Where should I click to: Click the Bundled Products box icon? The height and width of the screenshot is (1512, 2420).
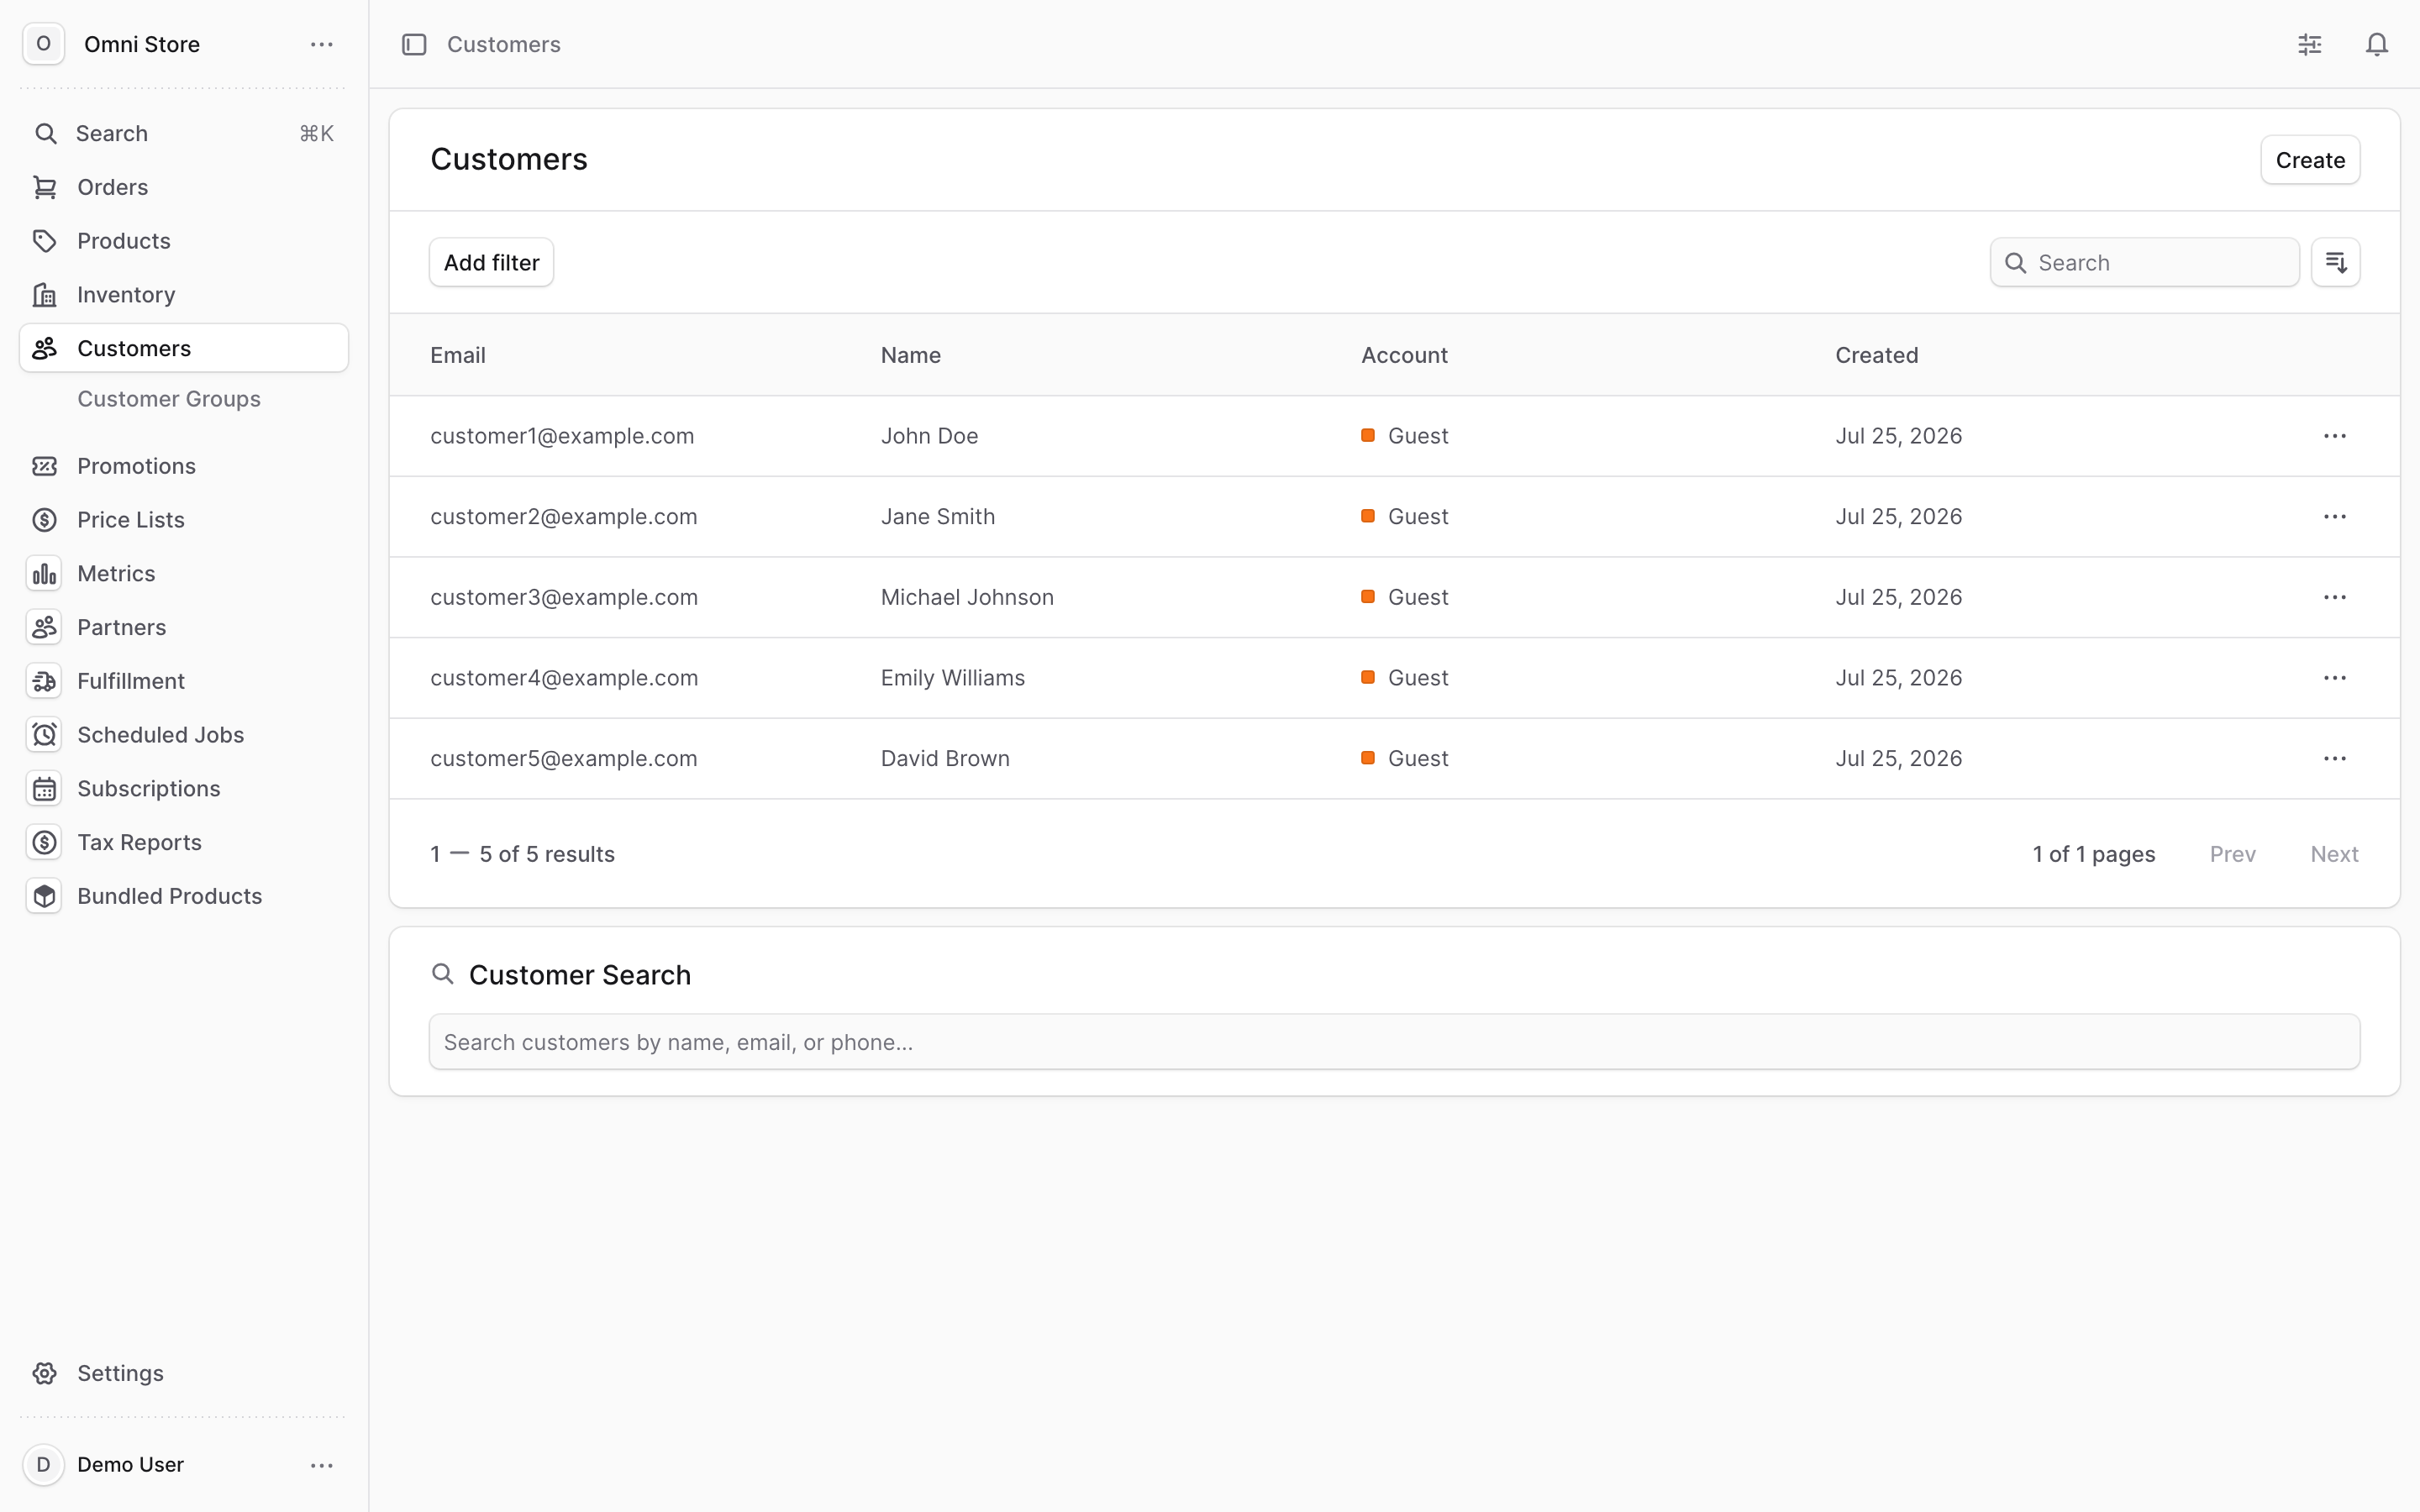45,896
